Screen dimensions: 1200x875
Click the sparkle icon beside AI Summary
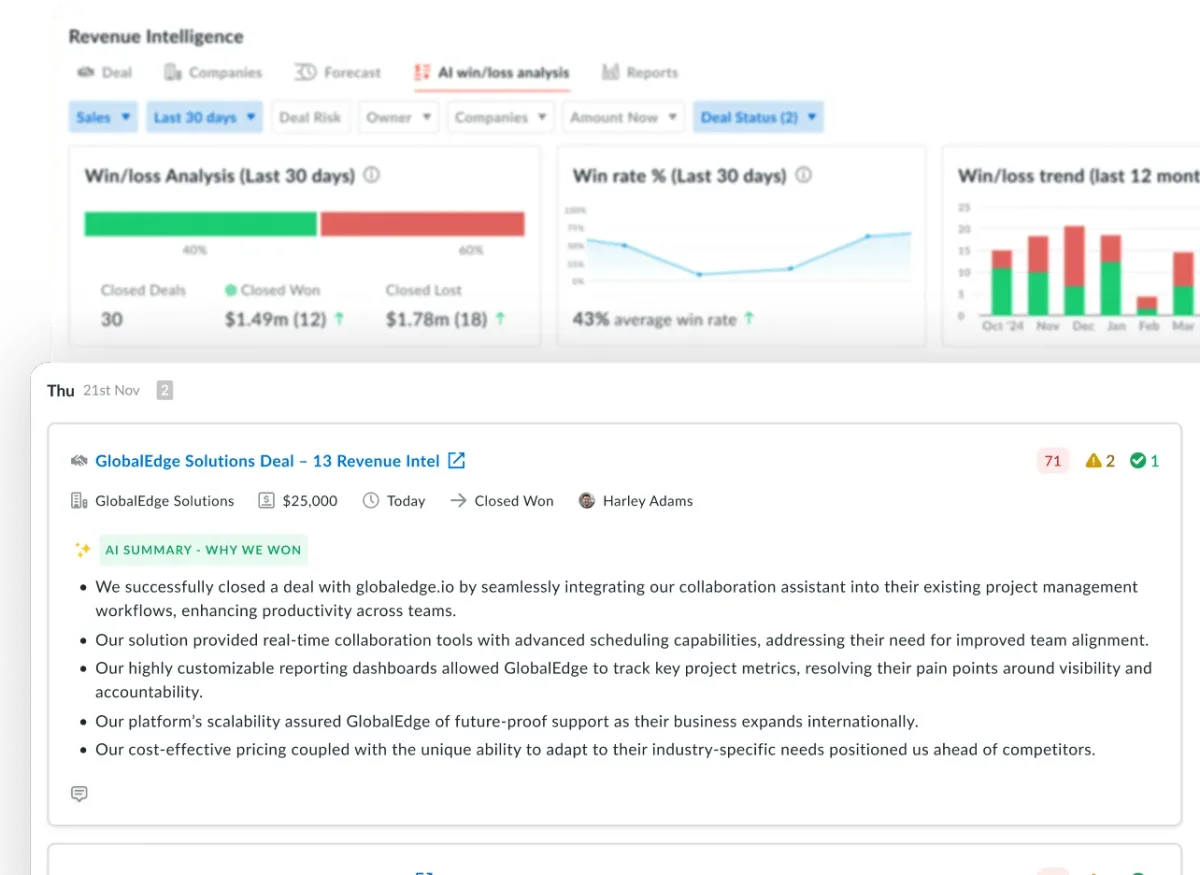click(83, 549)
